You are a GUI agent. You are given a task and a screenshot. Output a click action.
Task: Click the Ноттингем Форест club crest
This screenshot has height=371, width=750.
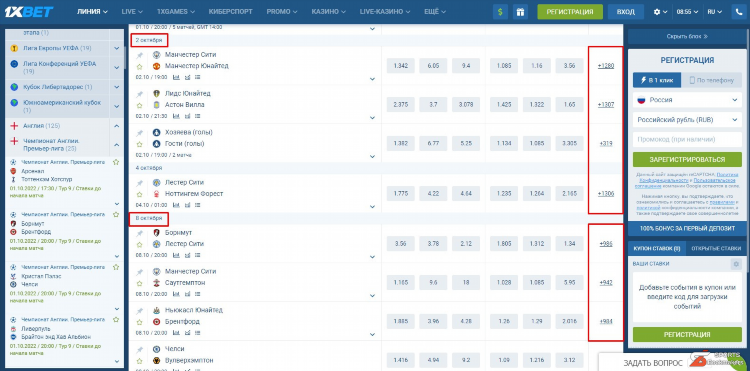click(156, 194)
